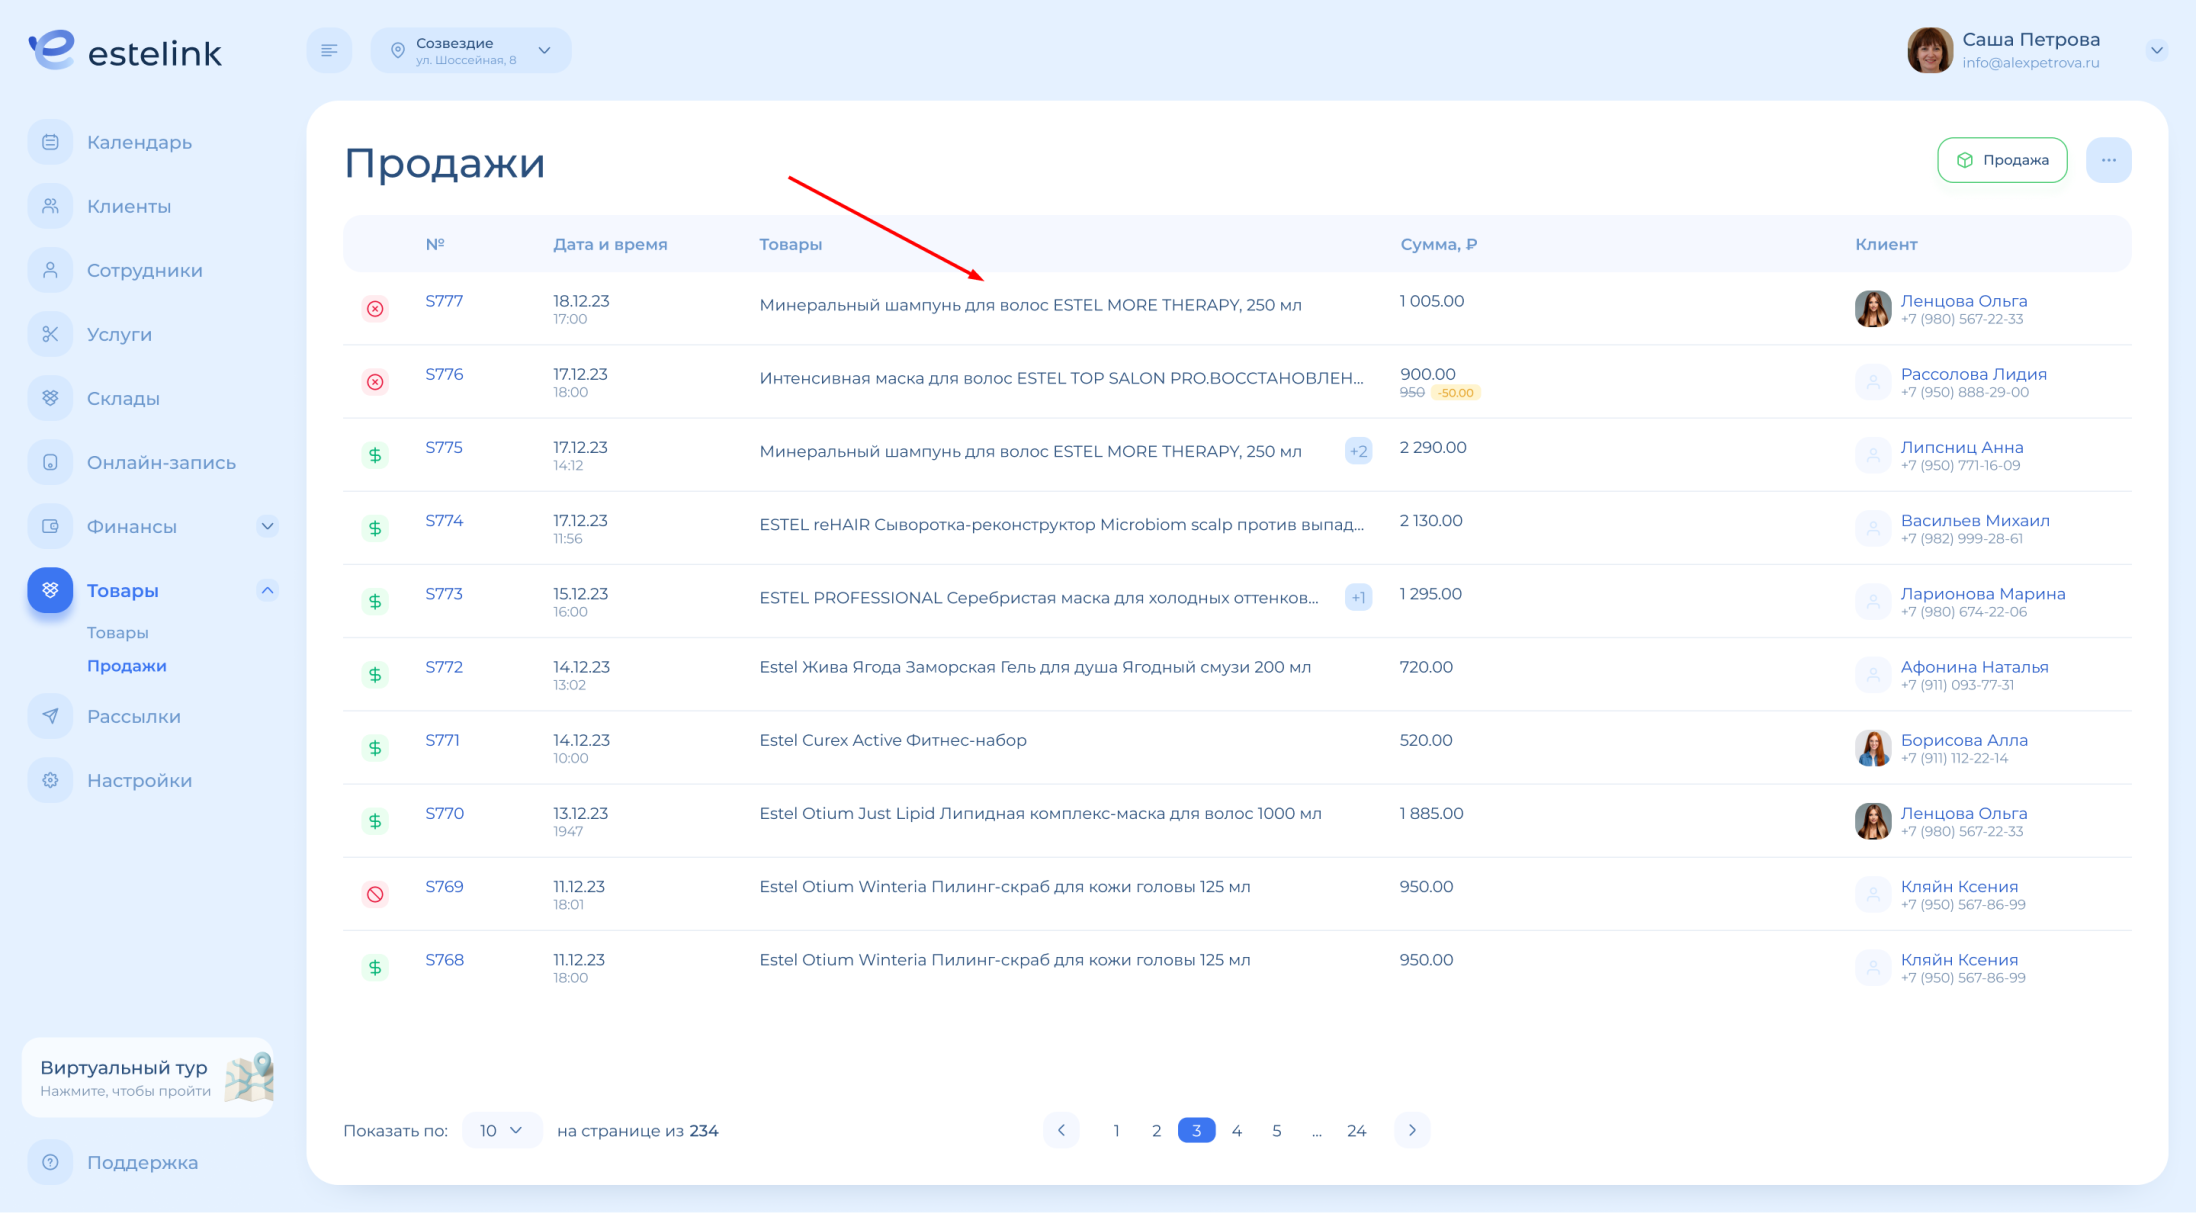The height and width of the screenshot is (1217, 2196).
Task: Go to previous page with left arrow
Action: (x=1061, y=1130)
